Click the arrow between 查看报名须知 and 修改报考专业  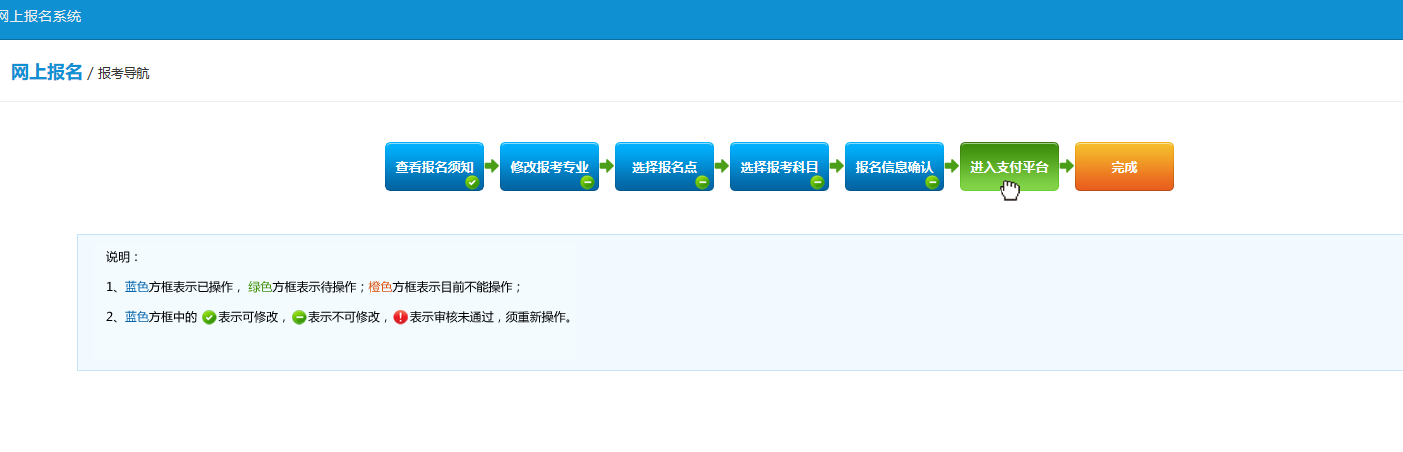point(492,166)
